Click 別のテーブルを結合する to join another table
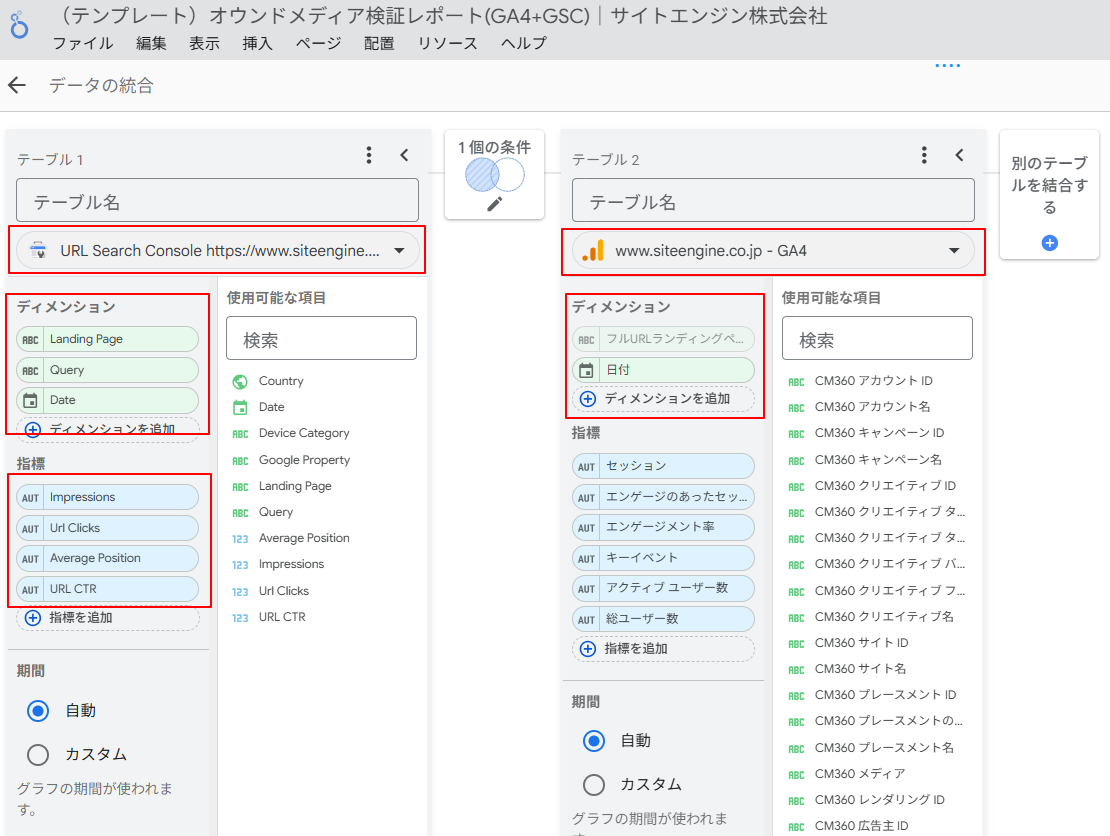Image resolution: width=1110 pixels, height=836 pixels. tap(1049, 195)
